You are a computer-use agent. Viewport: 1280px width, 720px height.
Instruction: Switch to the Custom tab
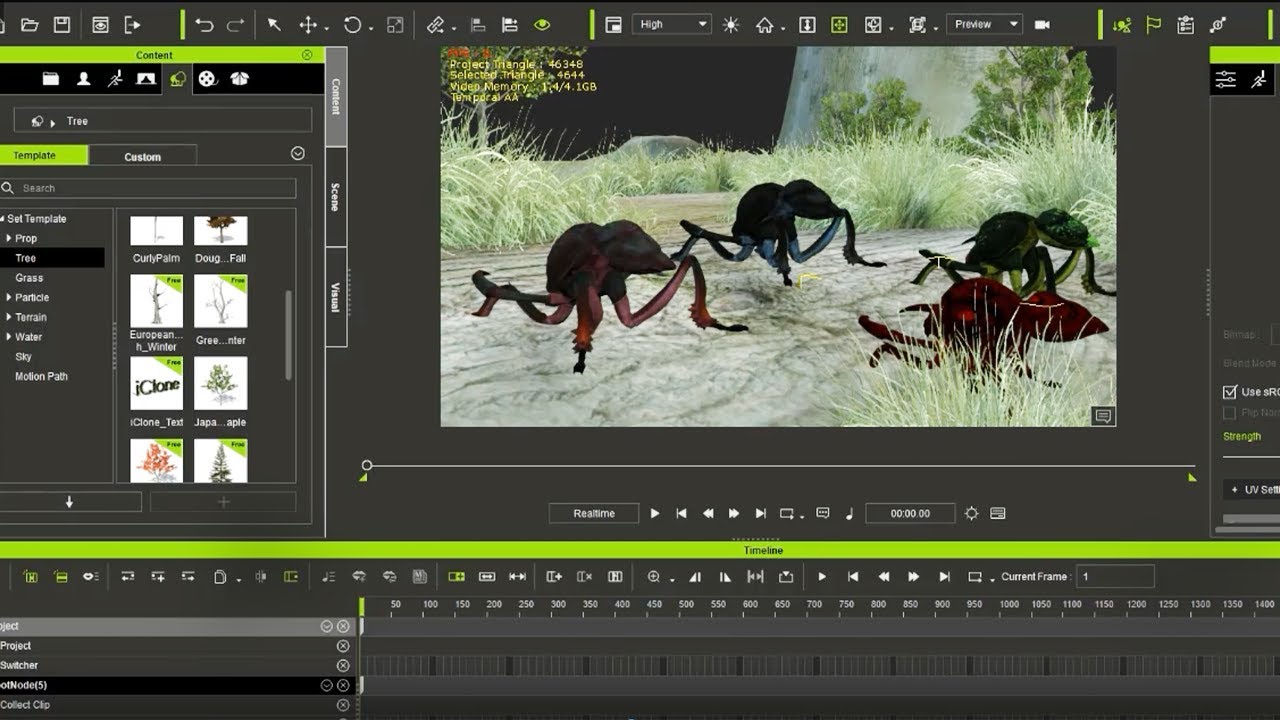click(142, 156)
